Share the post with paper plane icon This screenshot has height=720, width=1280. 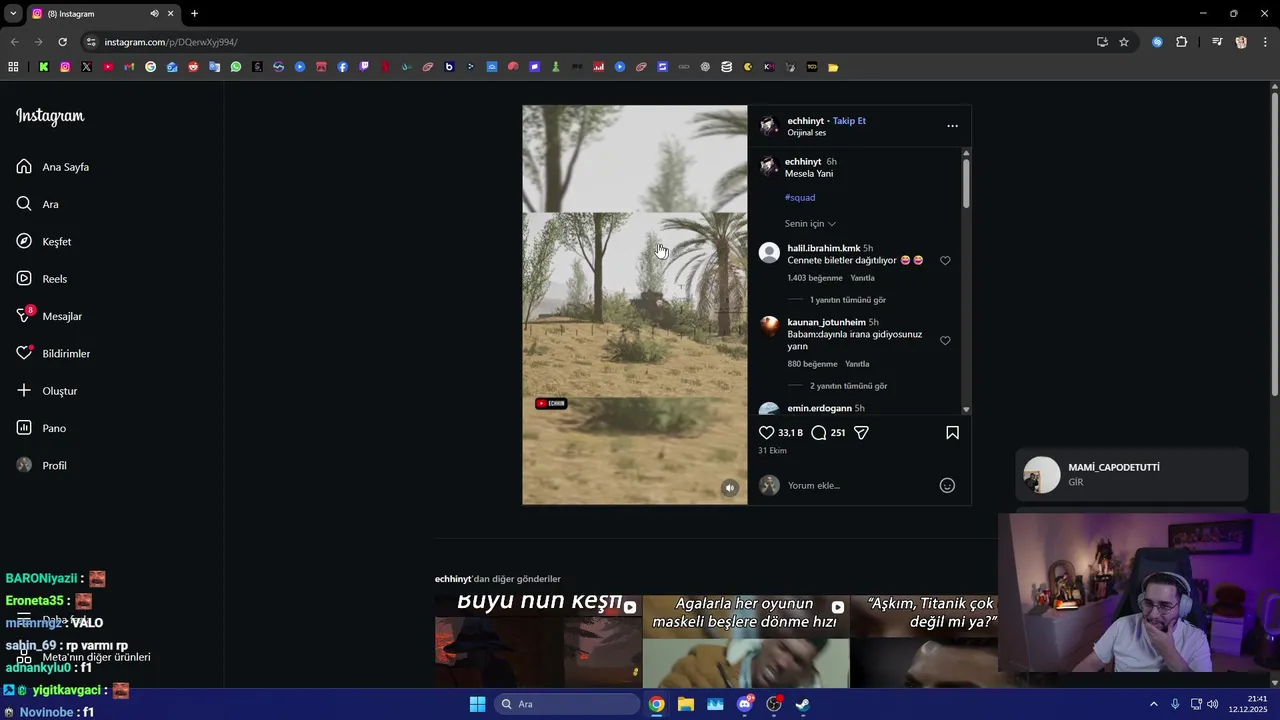[861, 433]
